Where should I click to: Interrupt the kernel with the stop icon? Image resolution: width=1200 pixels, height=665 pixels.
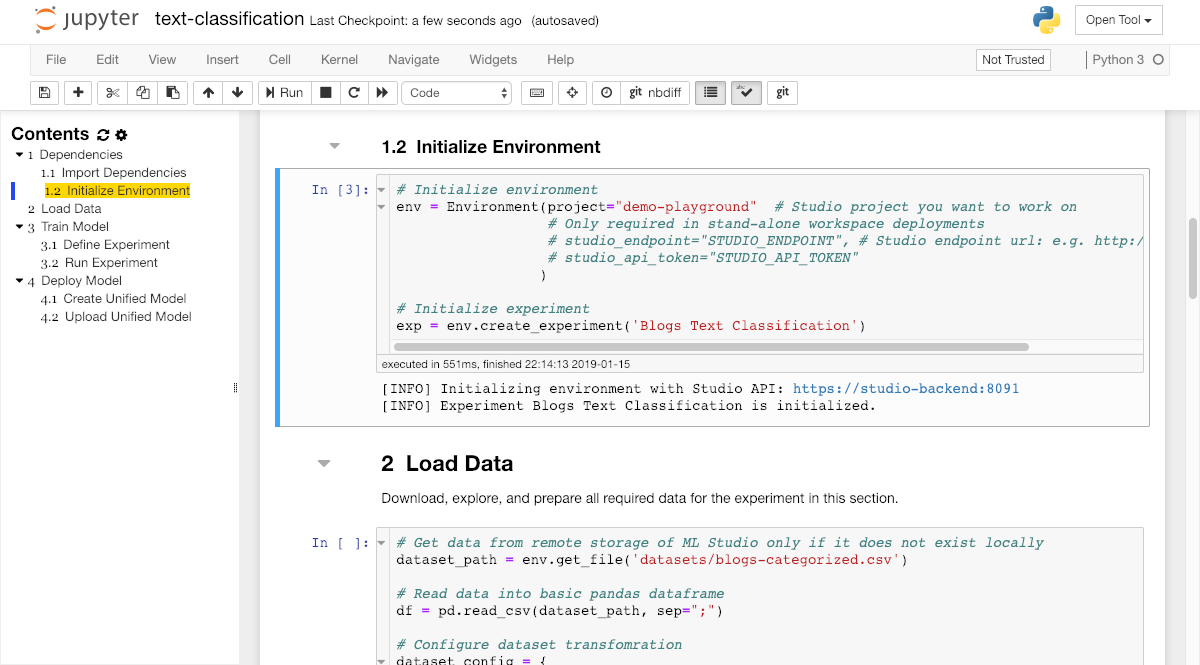pos(325,93)
